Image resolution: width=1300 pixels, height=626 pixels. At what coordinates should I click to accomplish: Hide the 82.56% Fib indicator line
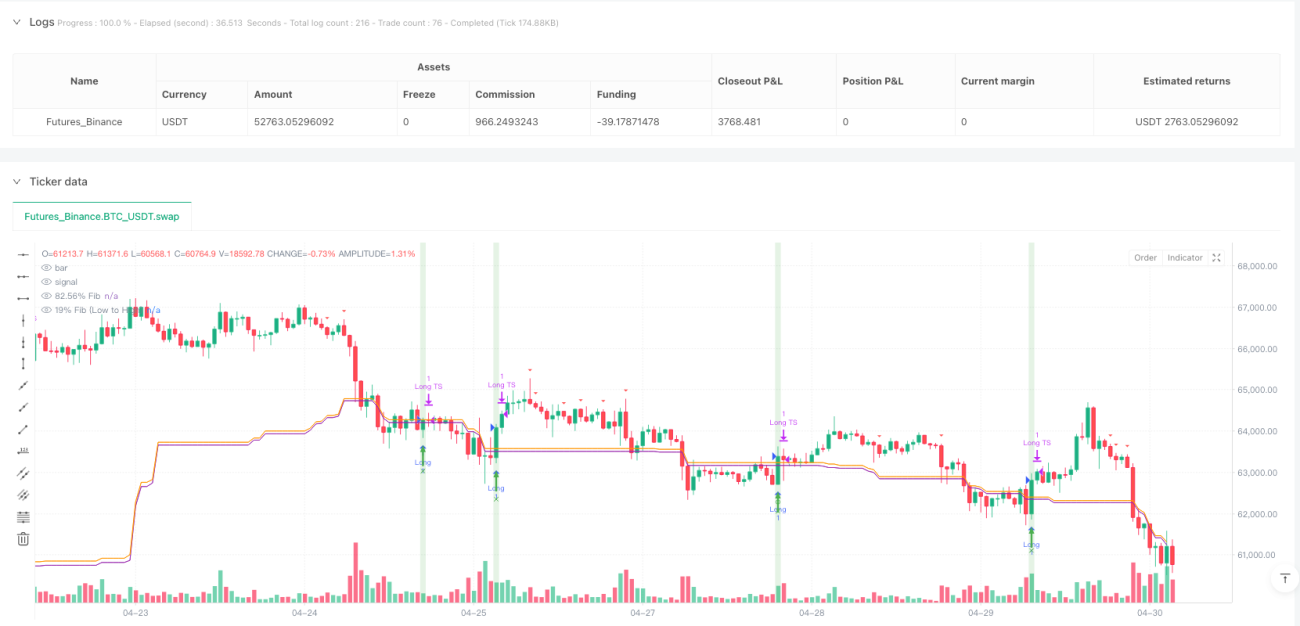click(46, 296)
